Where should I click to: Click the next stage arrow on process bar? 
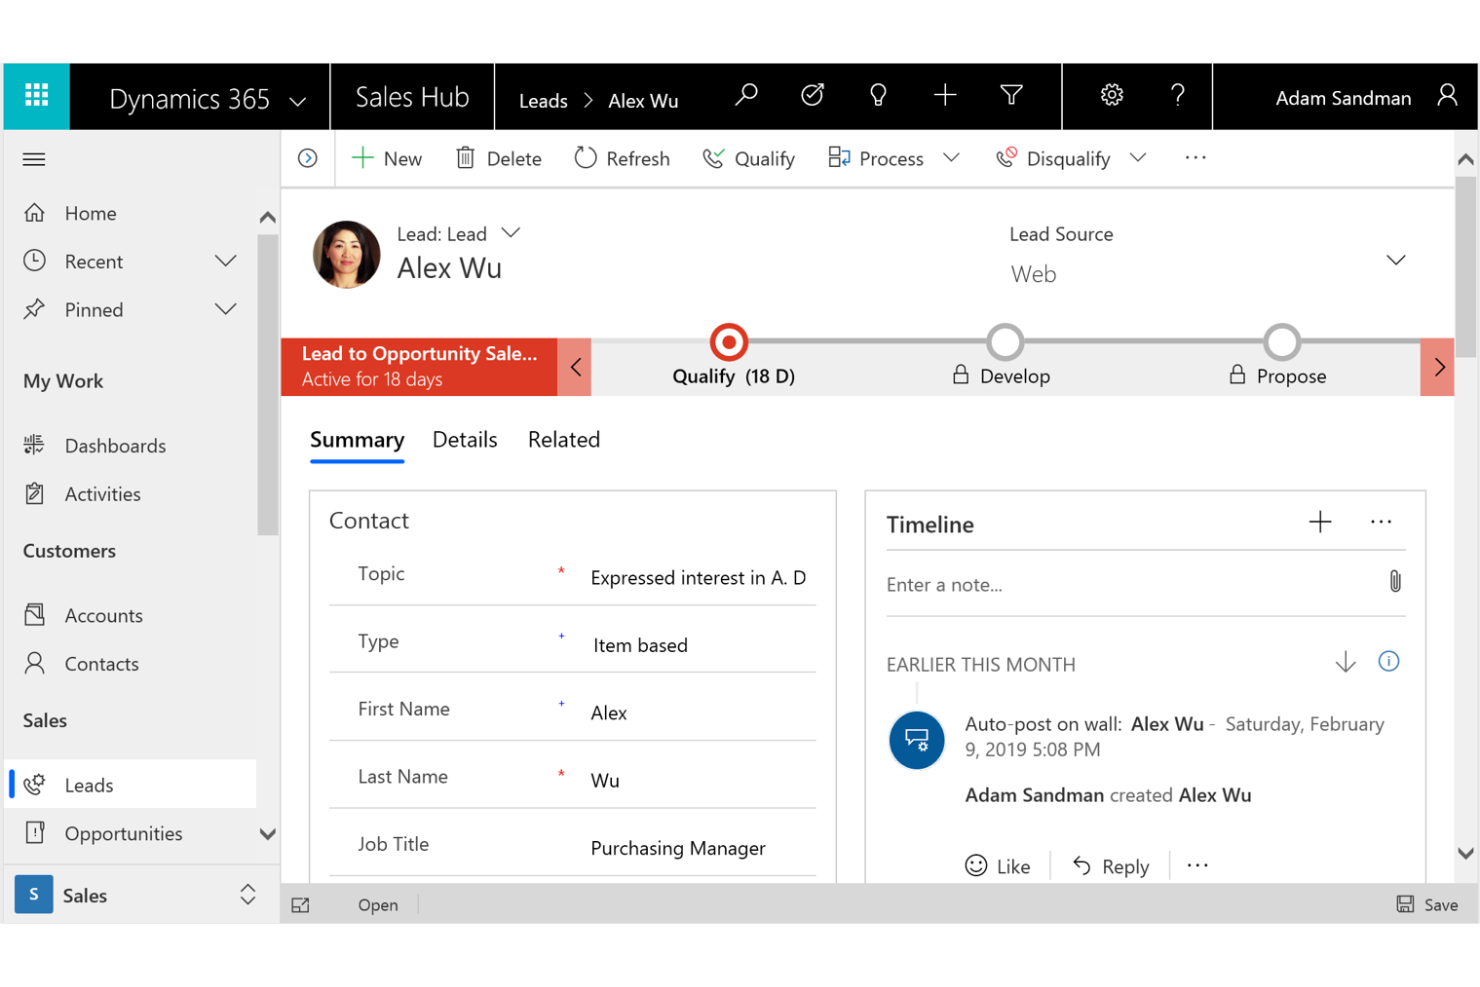click(1438, 367)
